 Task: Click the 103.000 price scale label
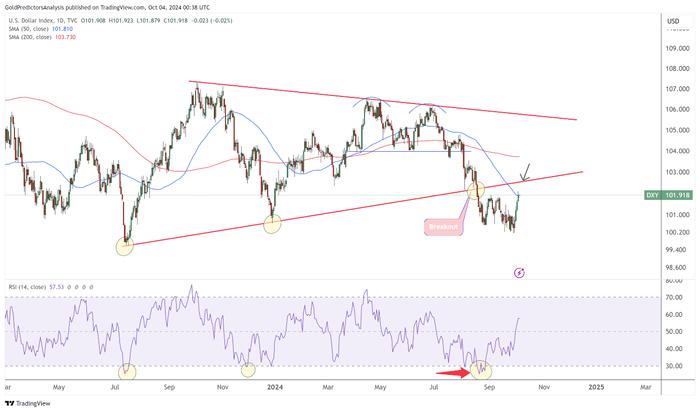click(x=677, y=172)
